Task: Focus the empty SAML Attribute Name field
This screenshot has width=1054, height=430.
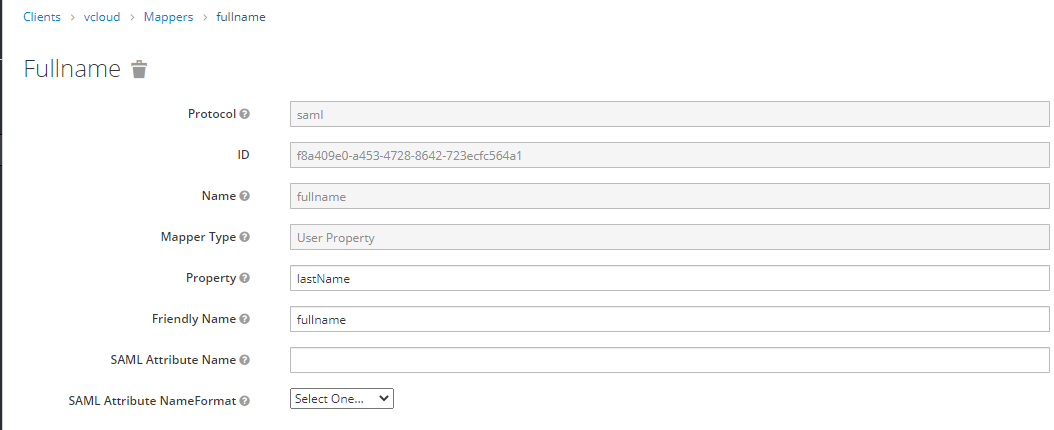Action: tap(669, 360)
